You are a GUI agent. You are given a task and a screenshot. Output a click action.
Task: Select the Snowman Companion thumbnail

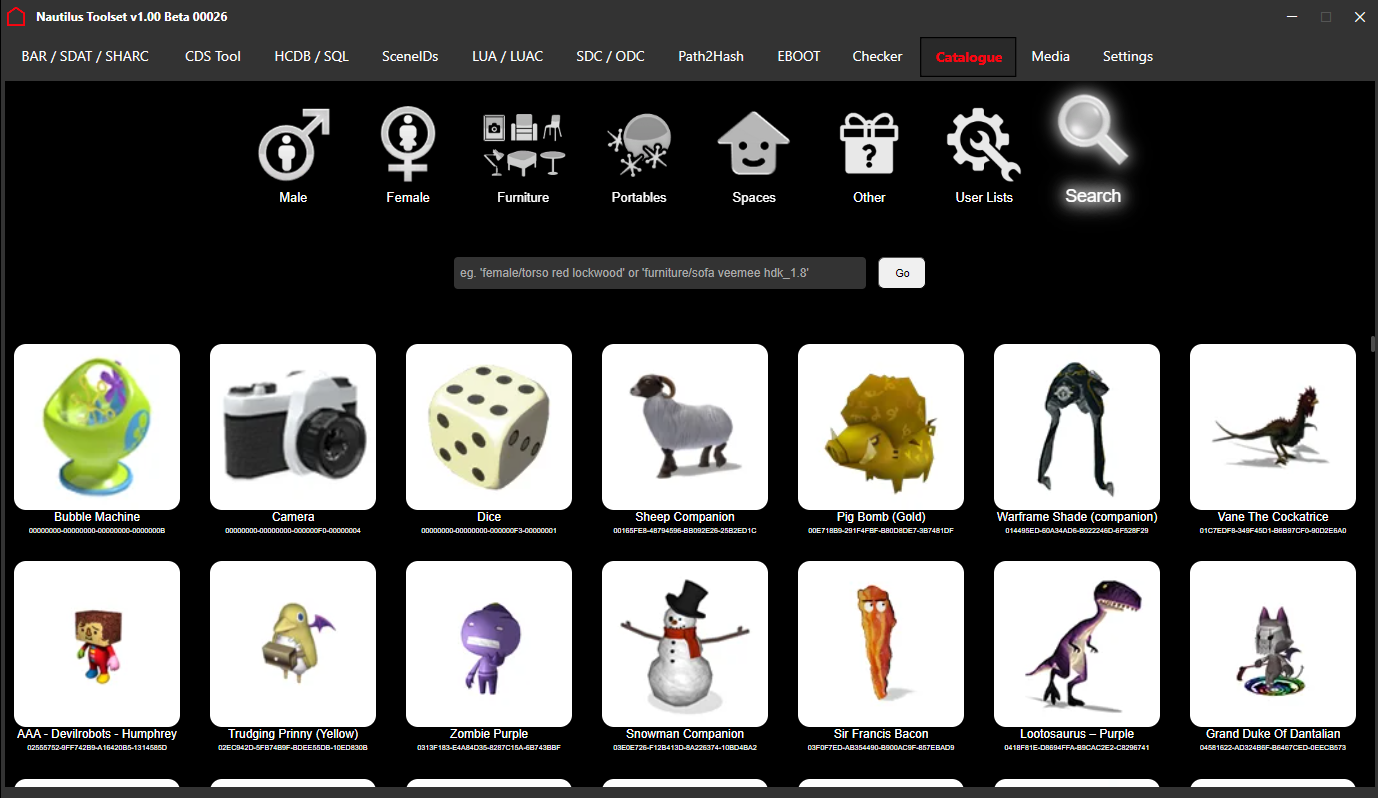point(685,644)
